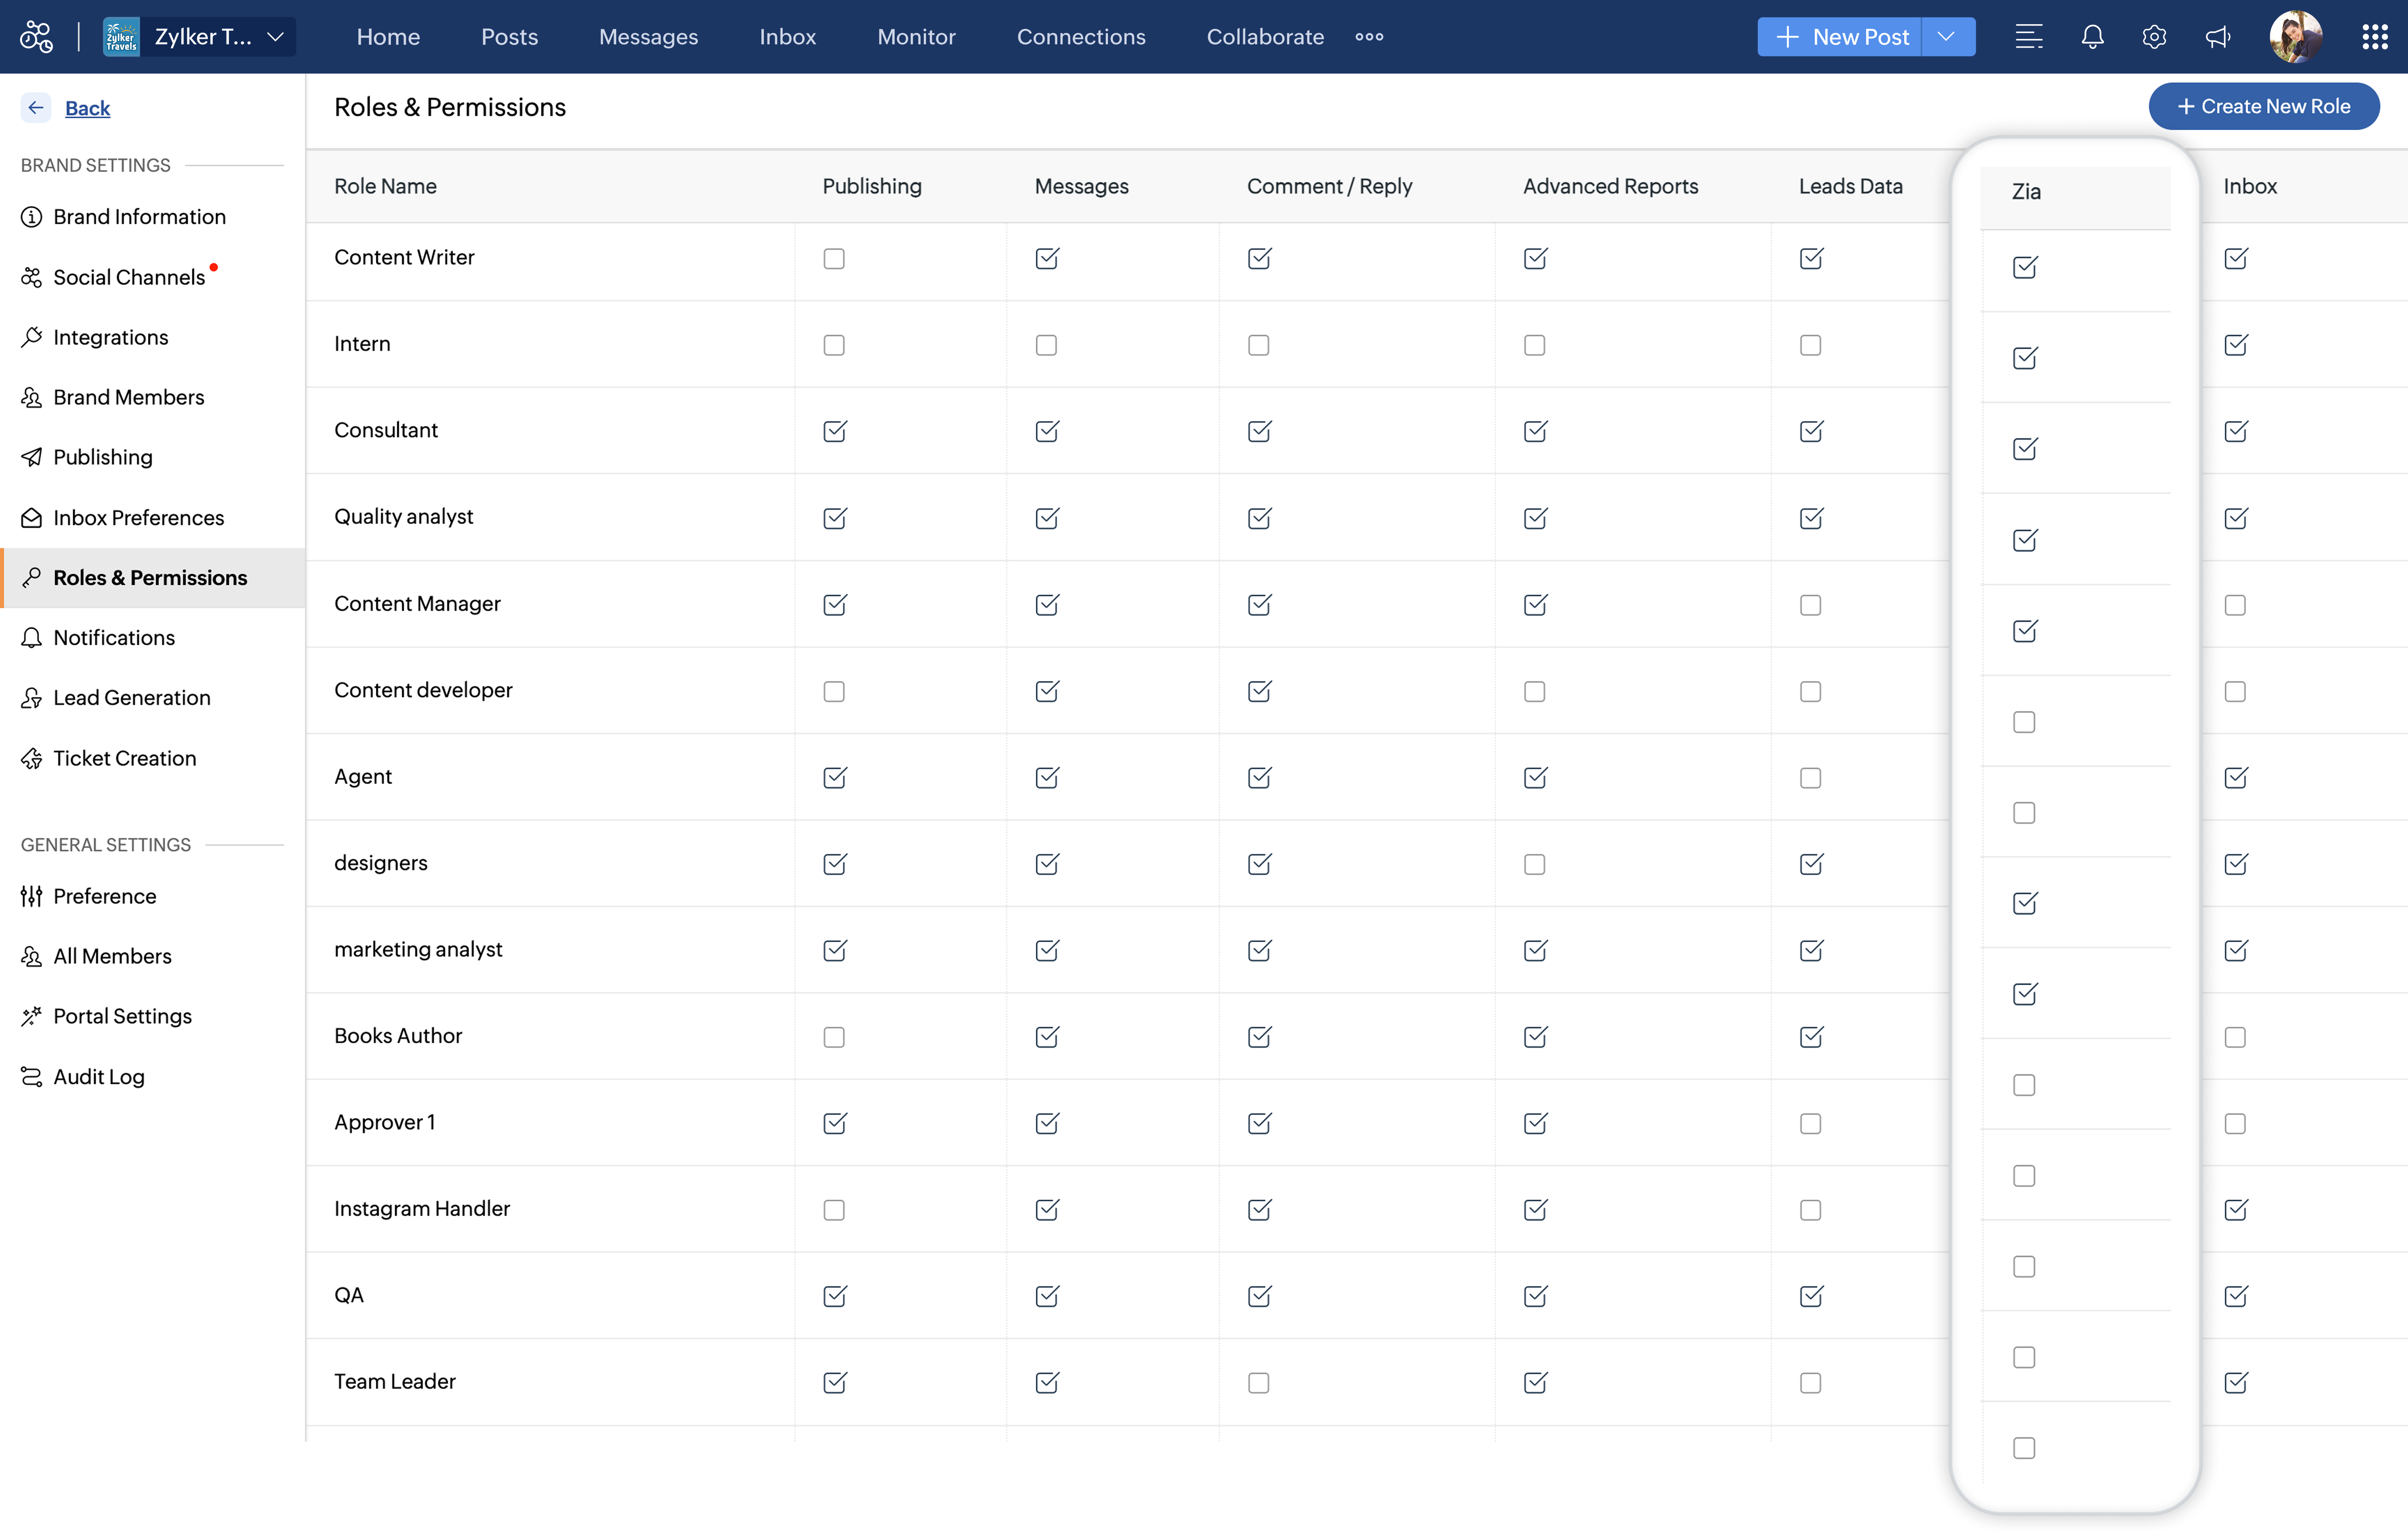Click the three-dots more menu icon
2408x1537 pixels.
(1369, 37)
